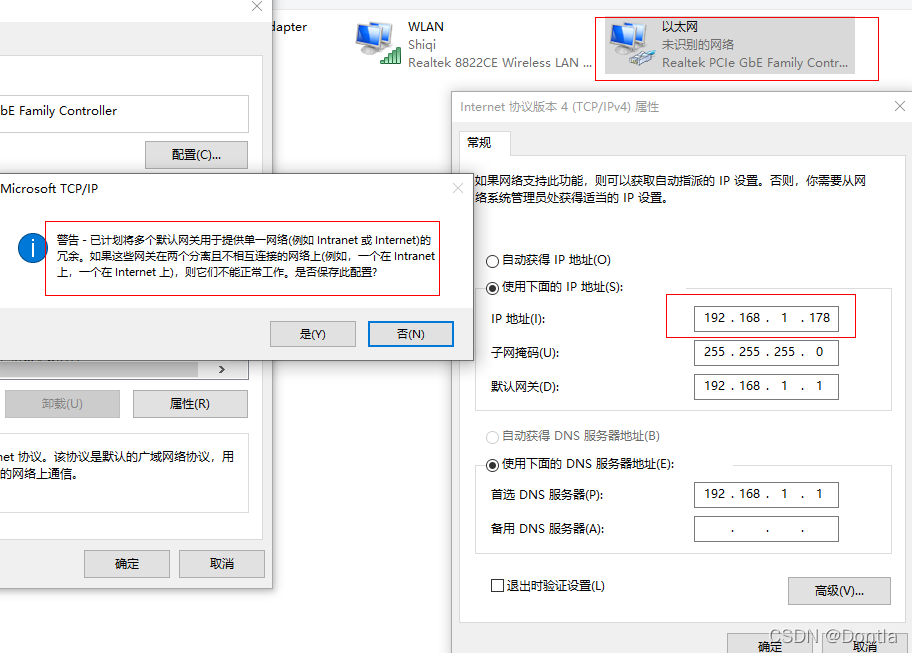Click the 配置(C)... button

pos(196,155)
